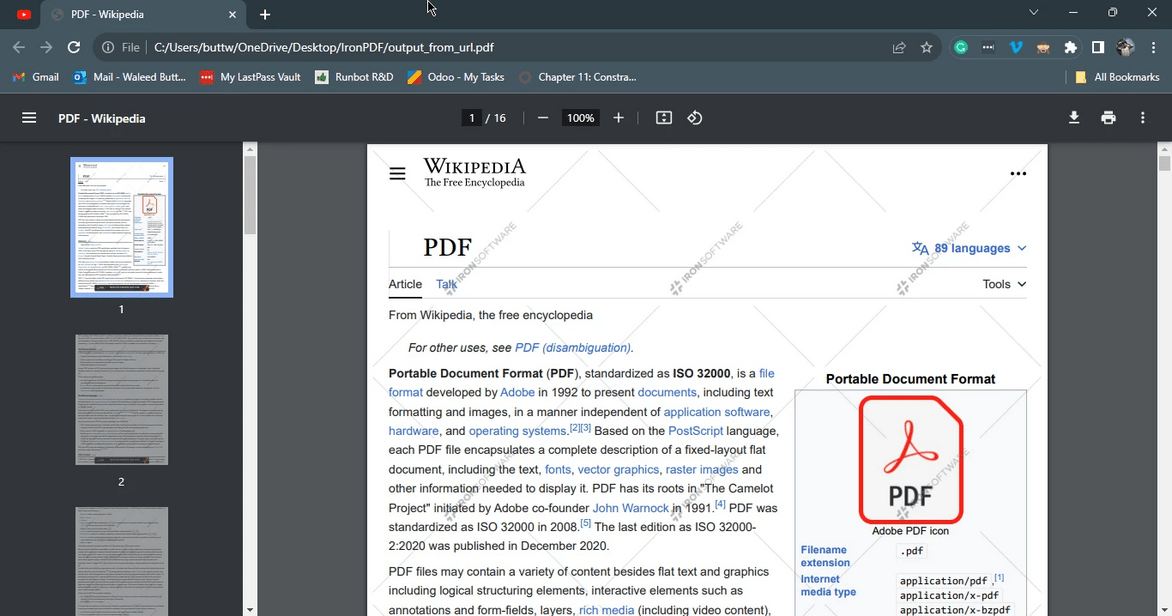The height and width of the screenshot is (616, 1172).
Task: Click the File site information icon
Action: pyautogui.click(x=120, y=47)
